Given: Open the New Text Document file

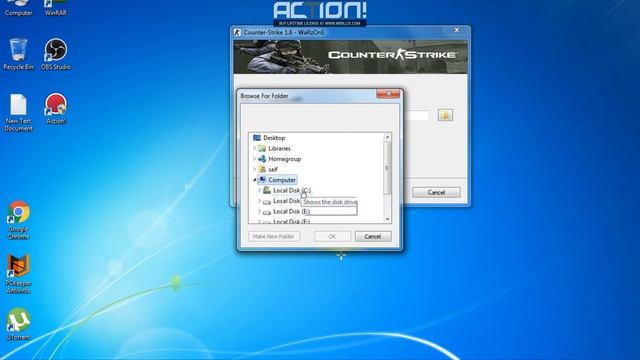Looking at the screenshot, I should 18,112.
